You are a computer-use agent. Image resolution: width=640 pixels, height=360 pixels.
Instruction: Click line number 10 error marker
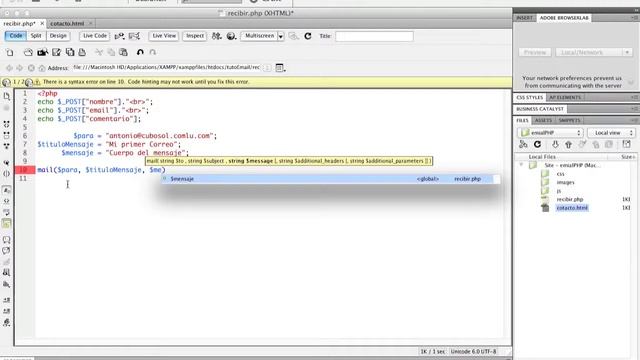[24, 170]
